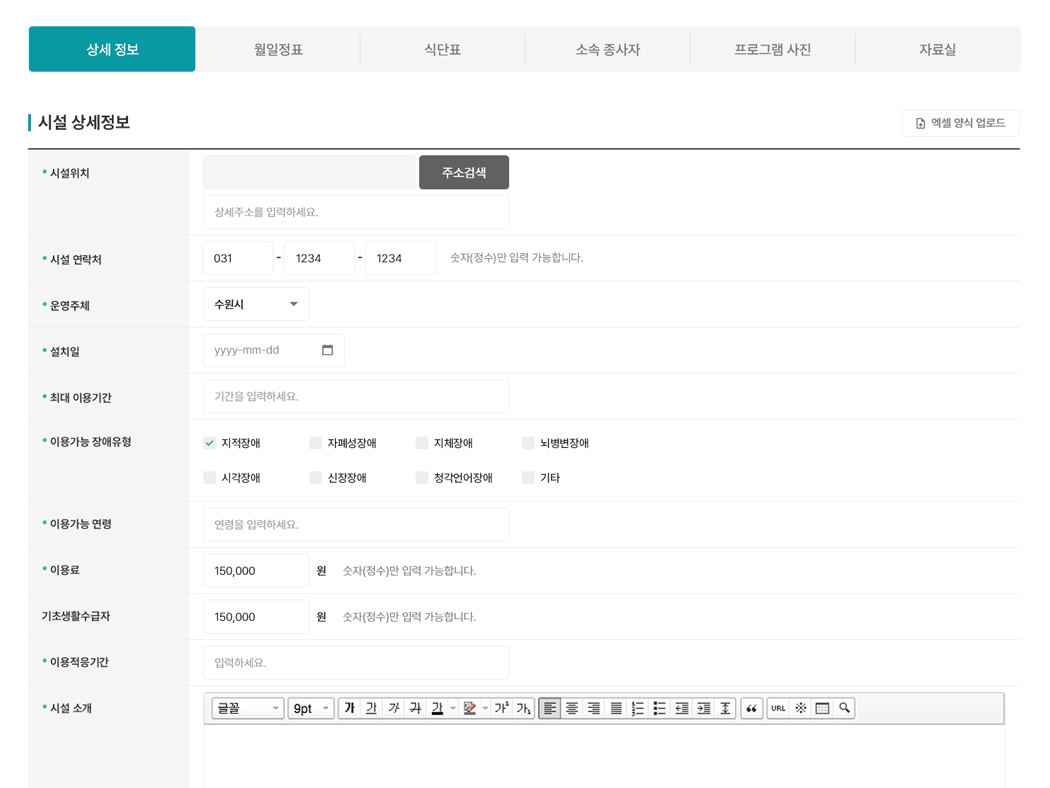Align text right in the editor
This screenshot has height=788, width=1050.
pyautogui.click(x=594, y=708)
